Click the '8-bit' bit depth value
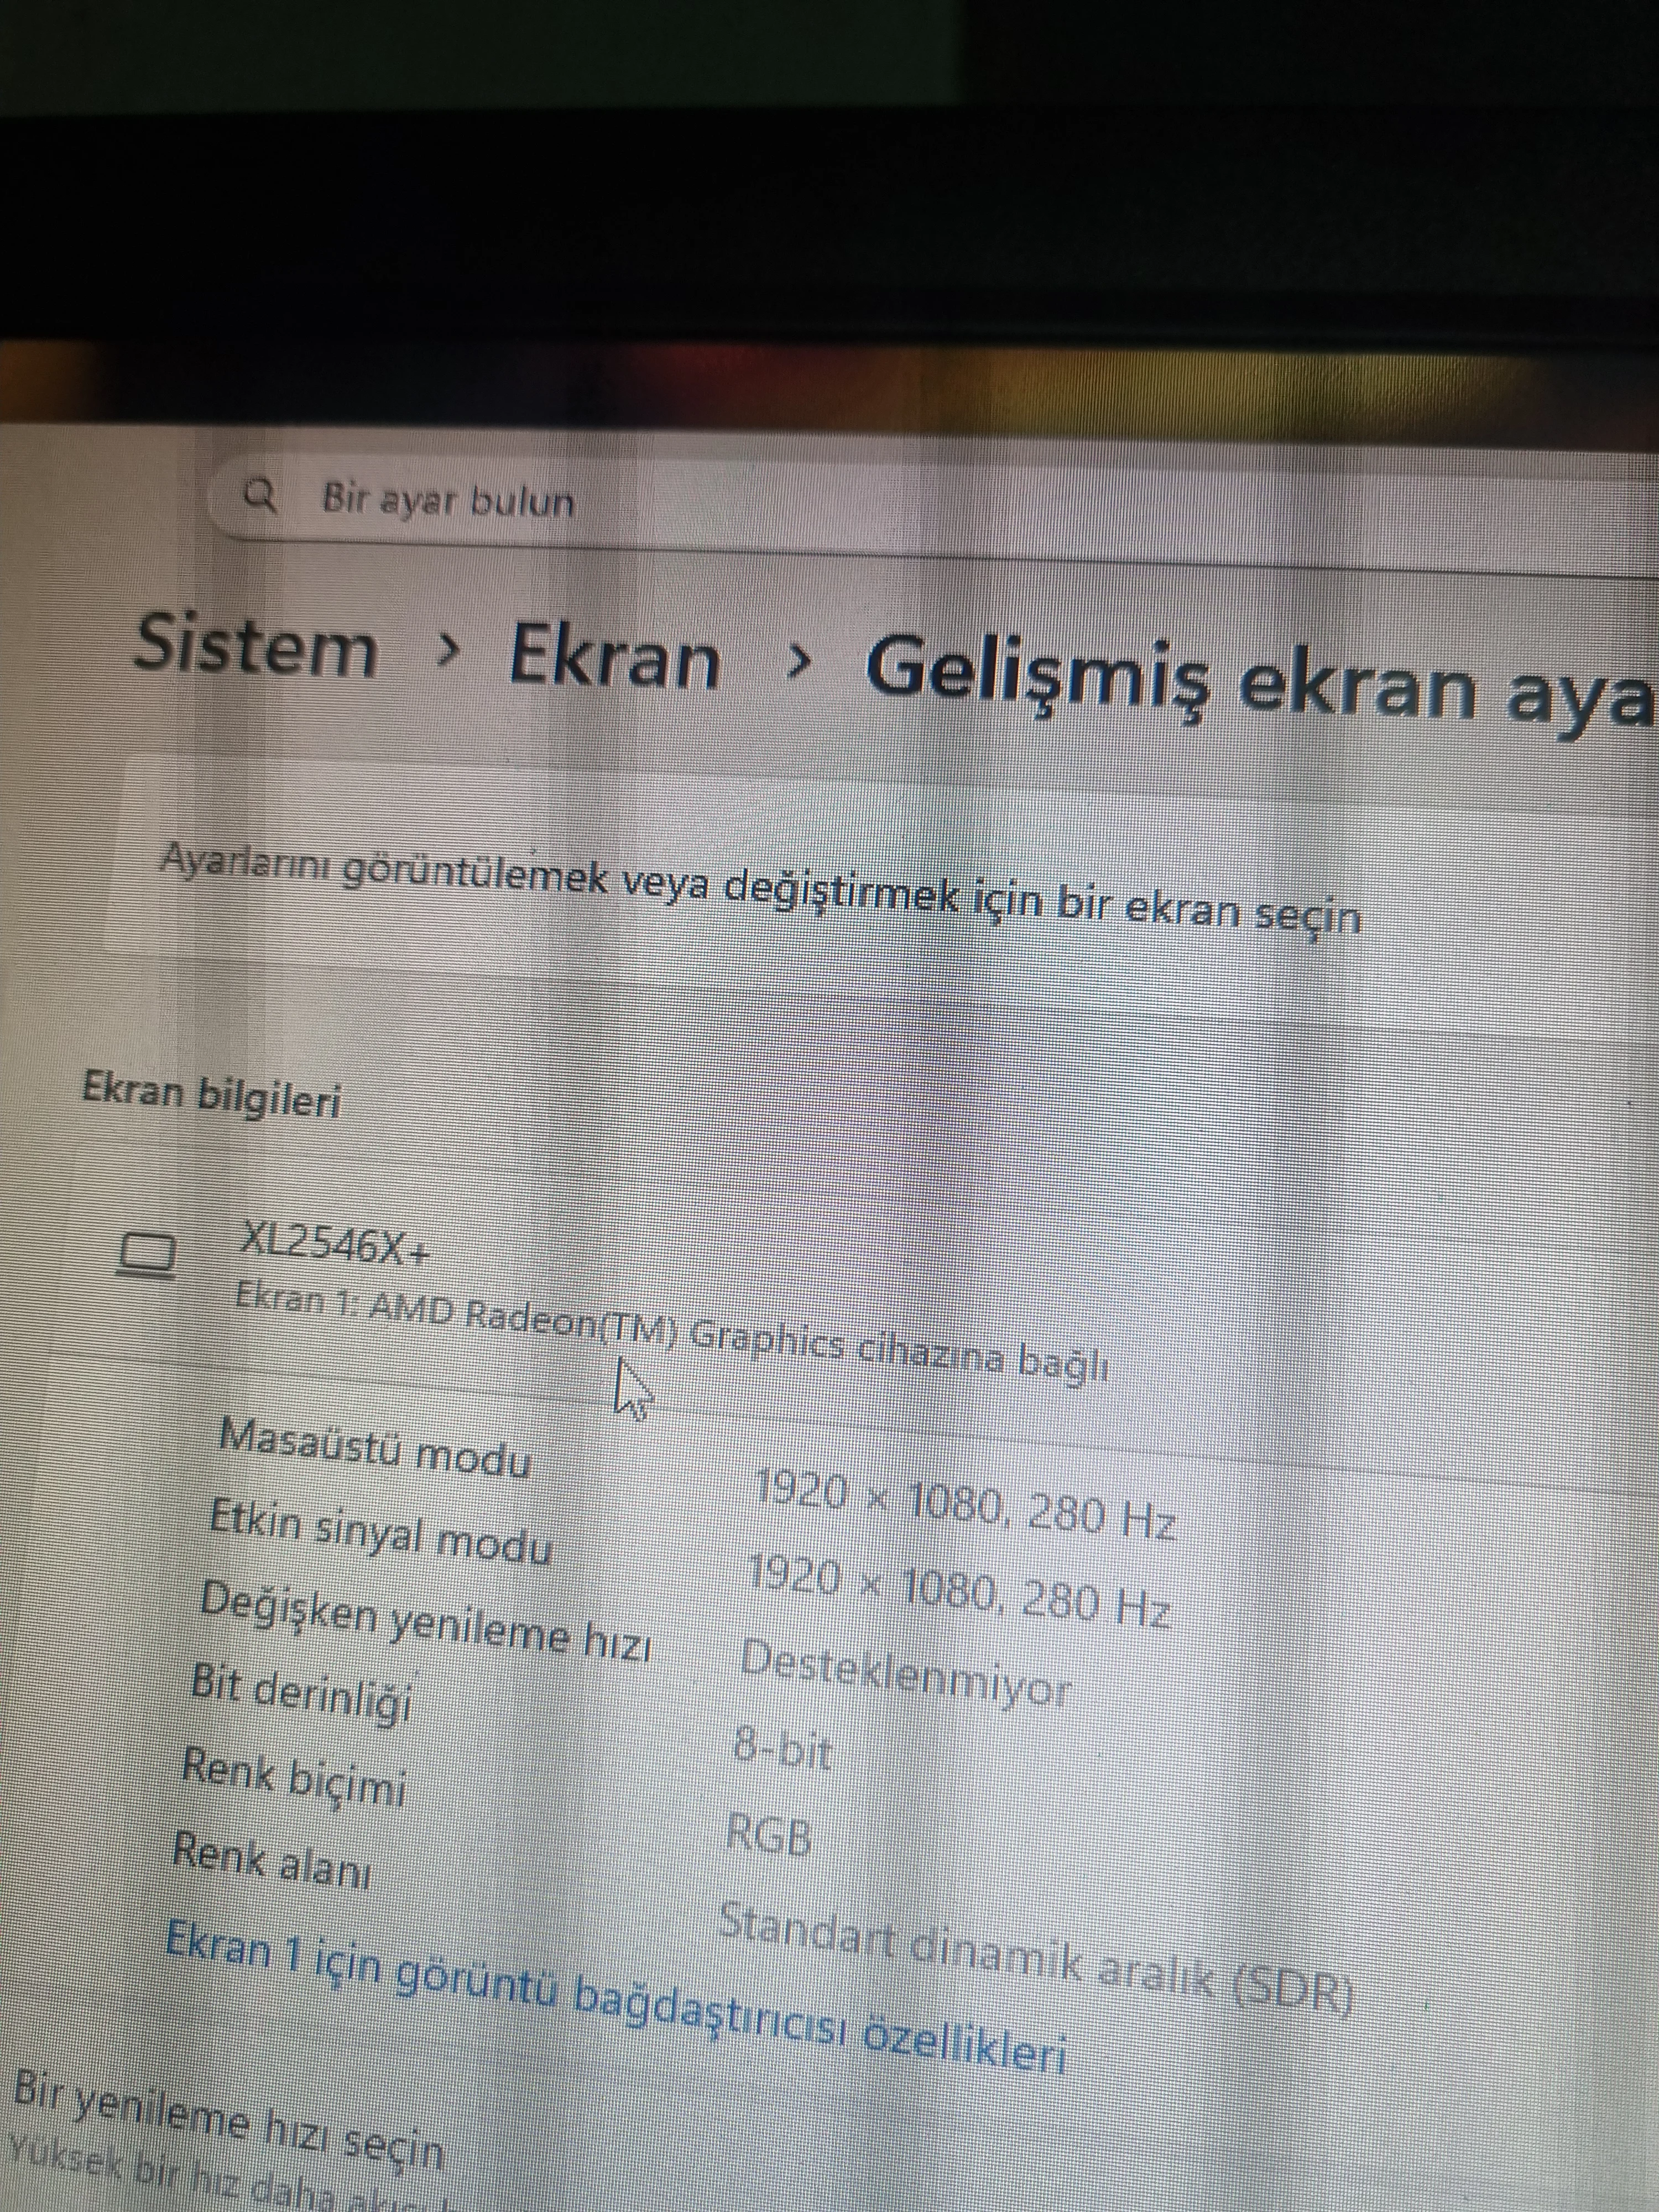 coord(782,1749)
